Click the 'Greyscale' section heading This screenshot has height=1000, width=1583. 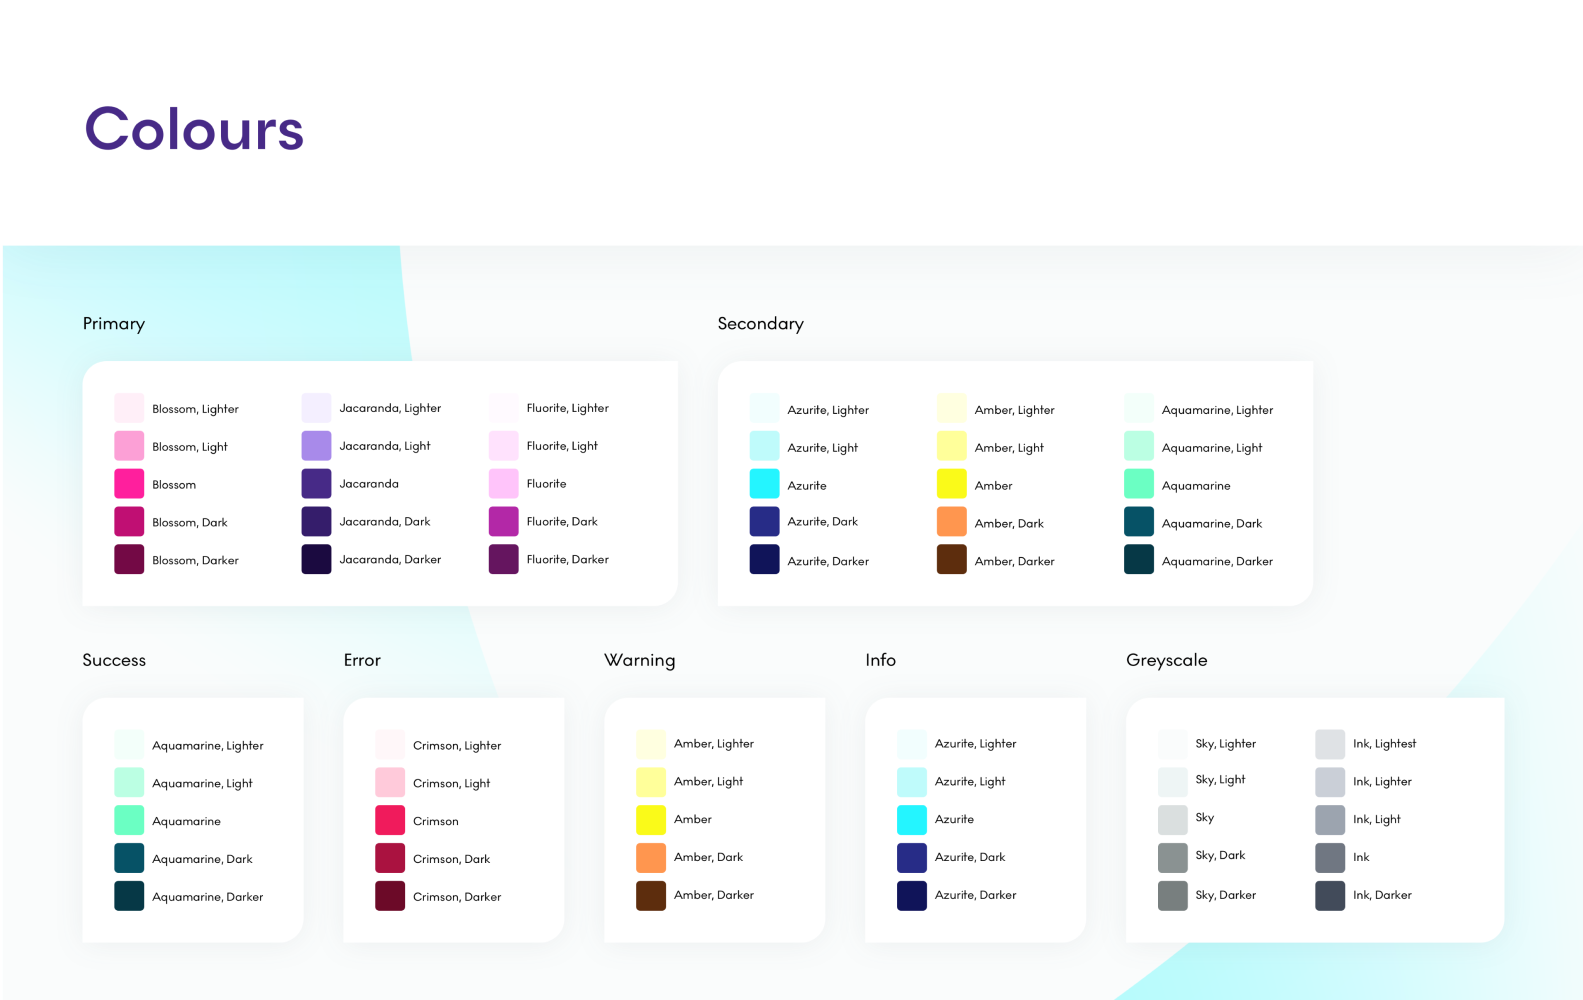point(1167,660)
